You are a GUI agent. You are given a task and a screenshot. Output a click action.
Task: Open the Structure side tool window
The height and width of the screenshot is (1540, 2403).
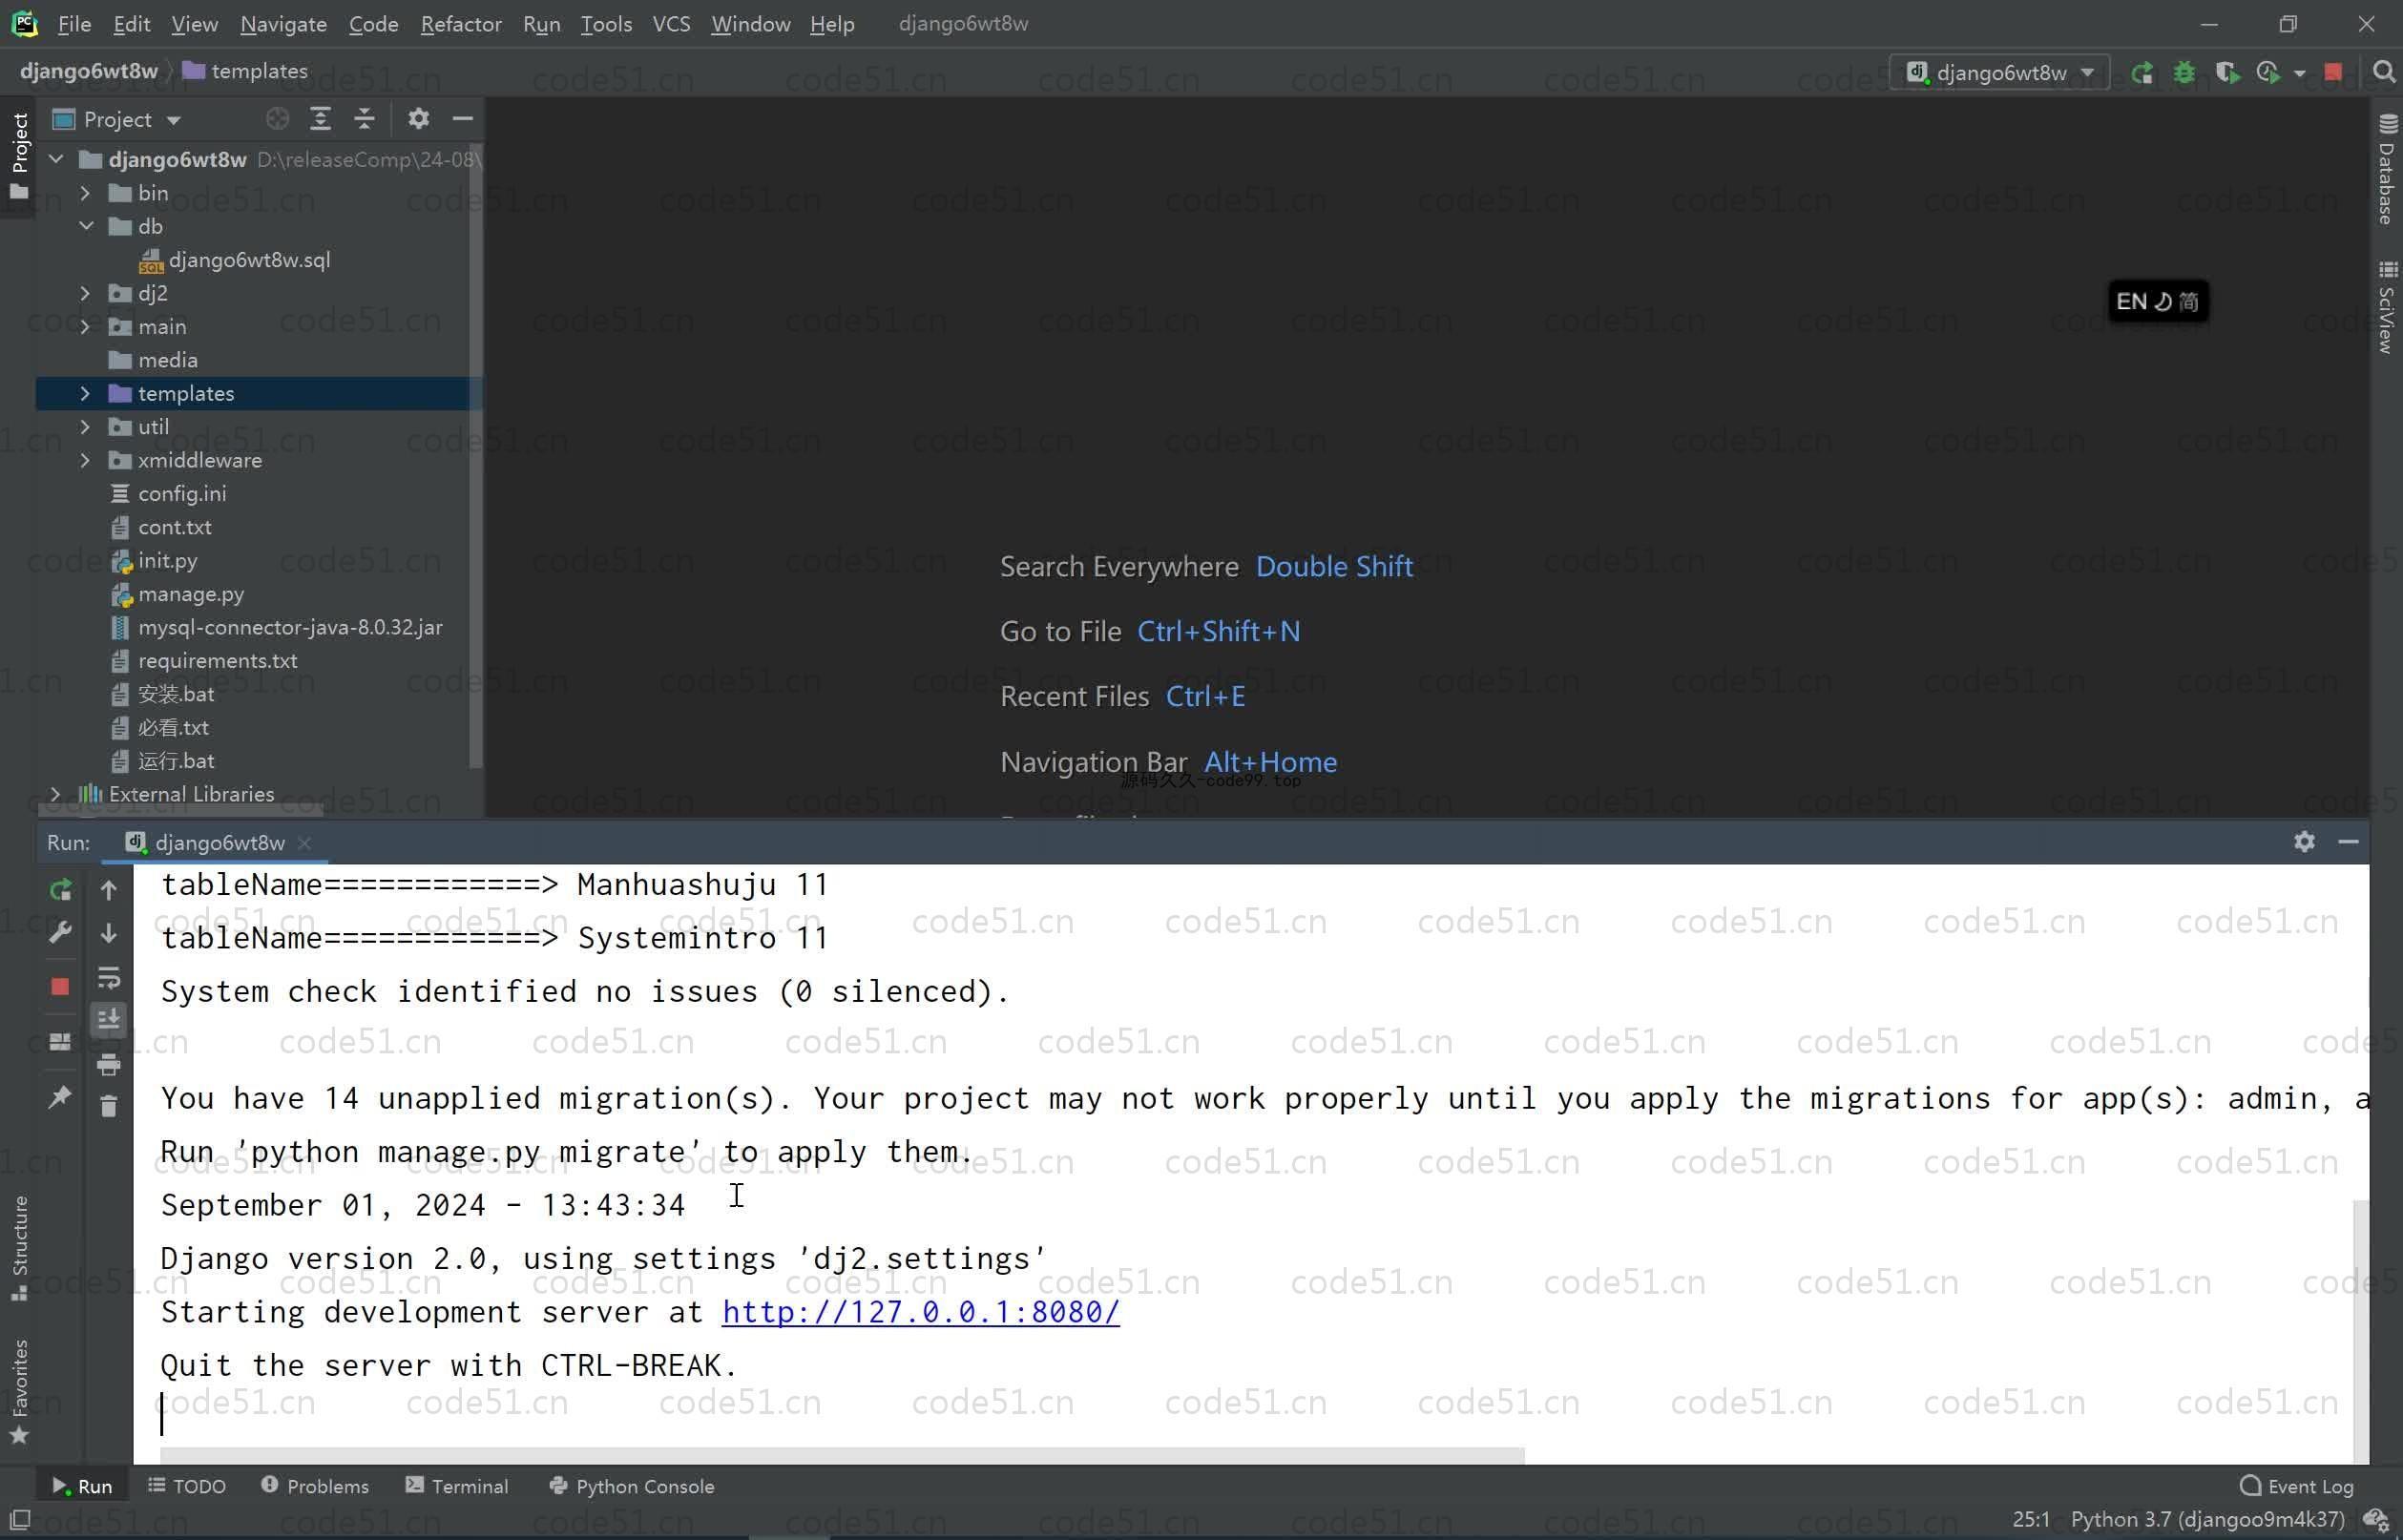coord(19,1247)
